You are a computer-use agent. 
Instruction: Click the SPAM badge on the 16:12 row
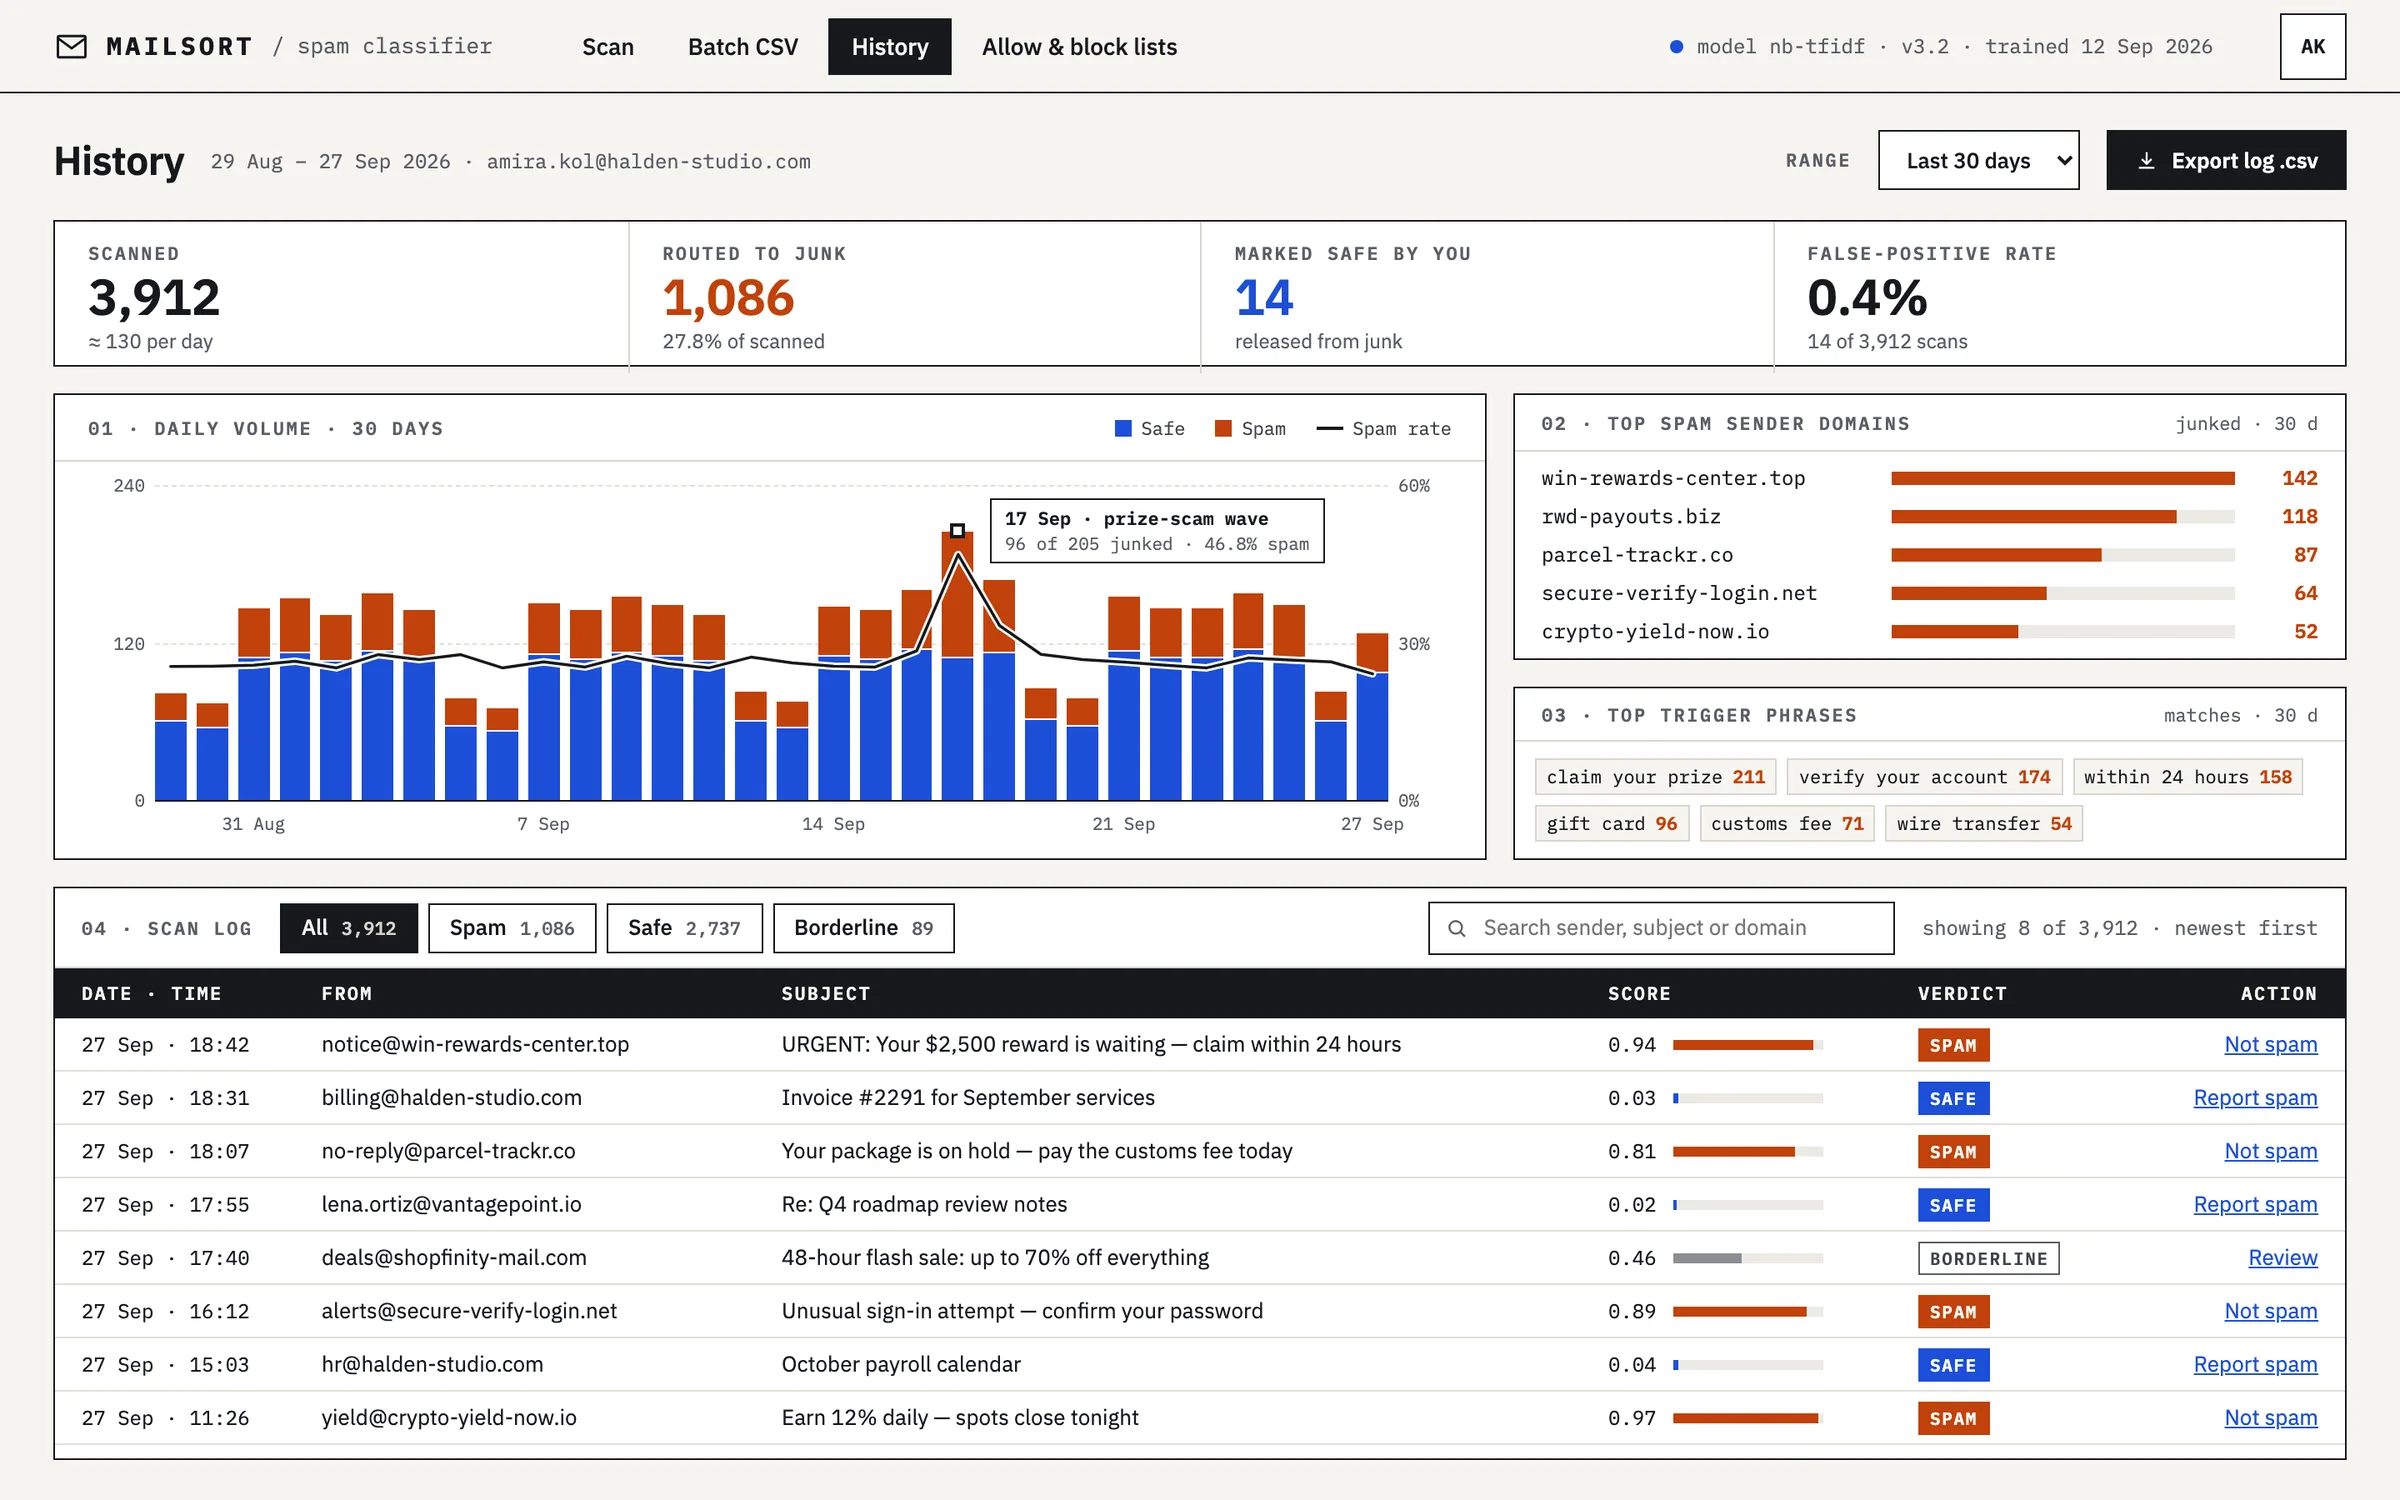click(x=1953, y=1311)
